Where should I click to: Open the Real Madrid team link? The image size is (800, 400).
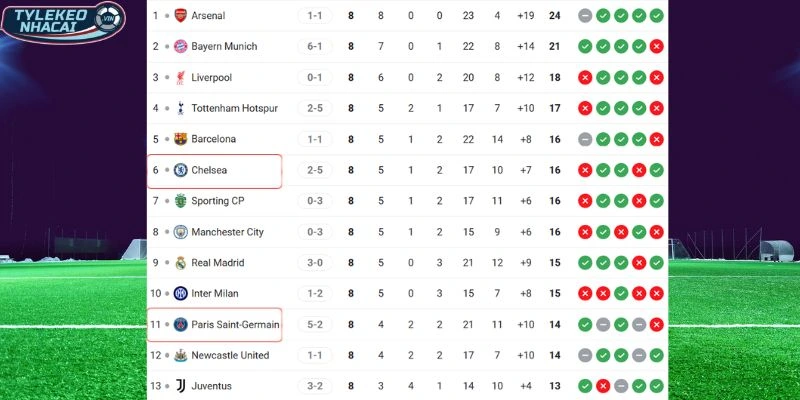point(220,263)
